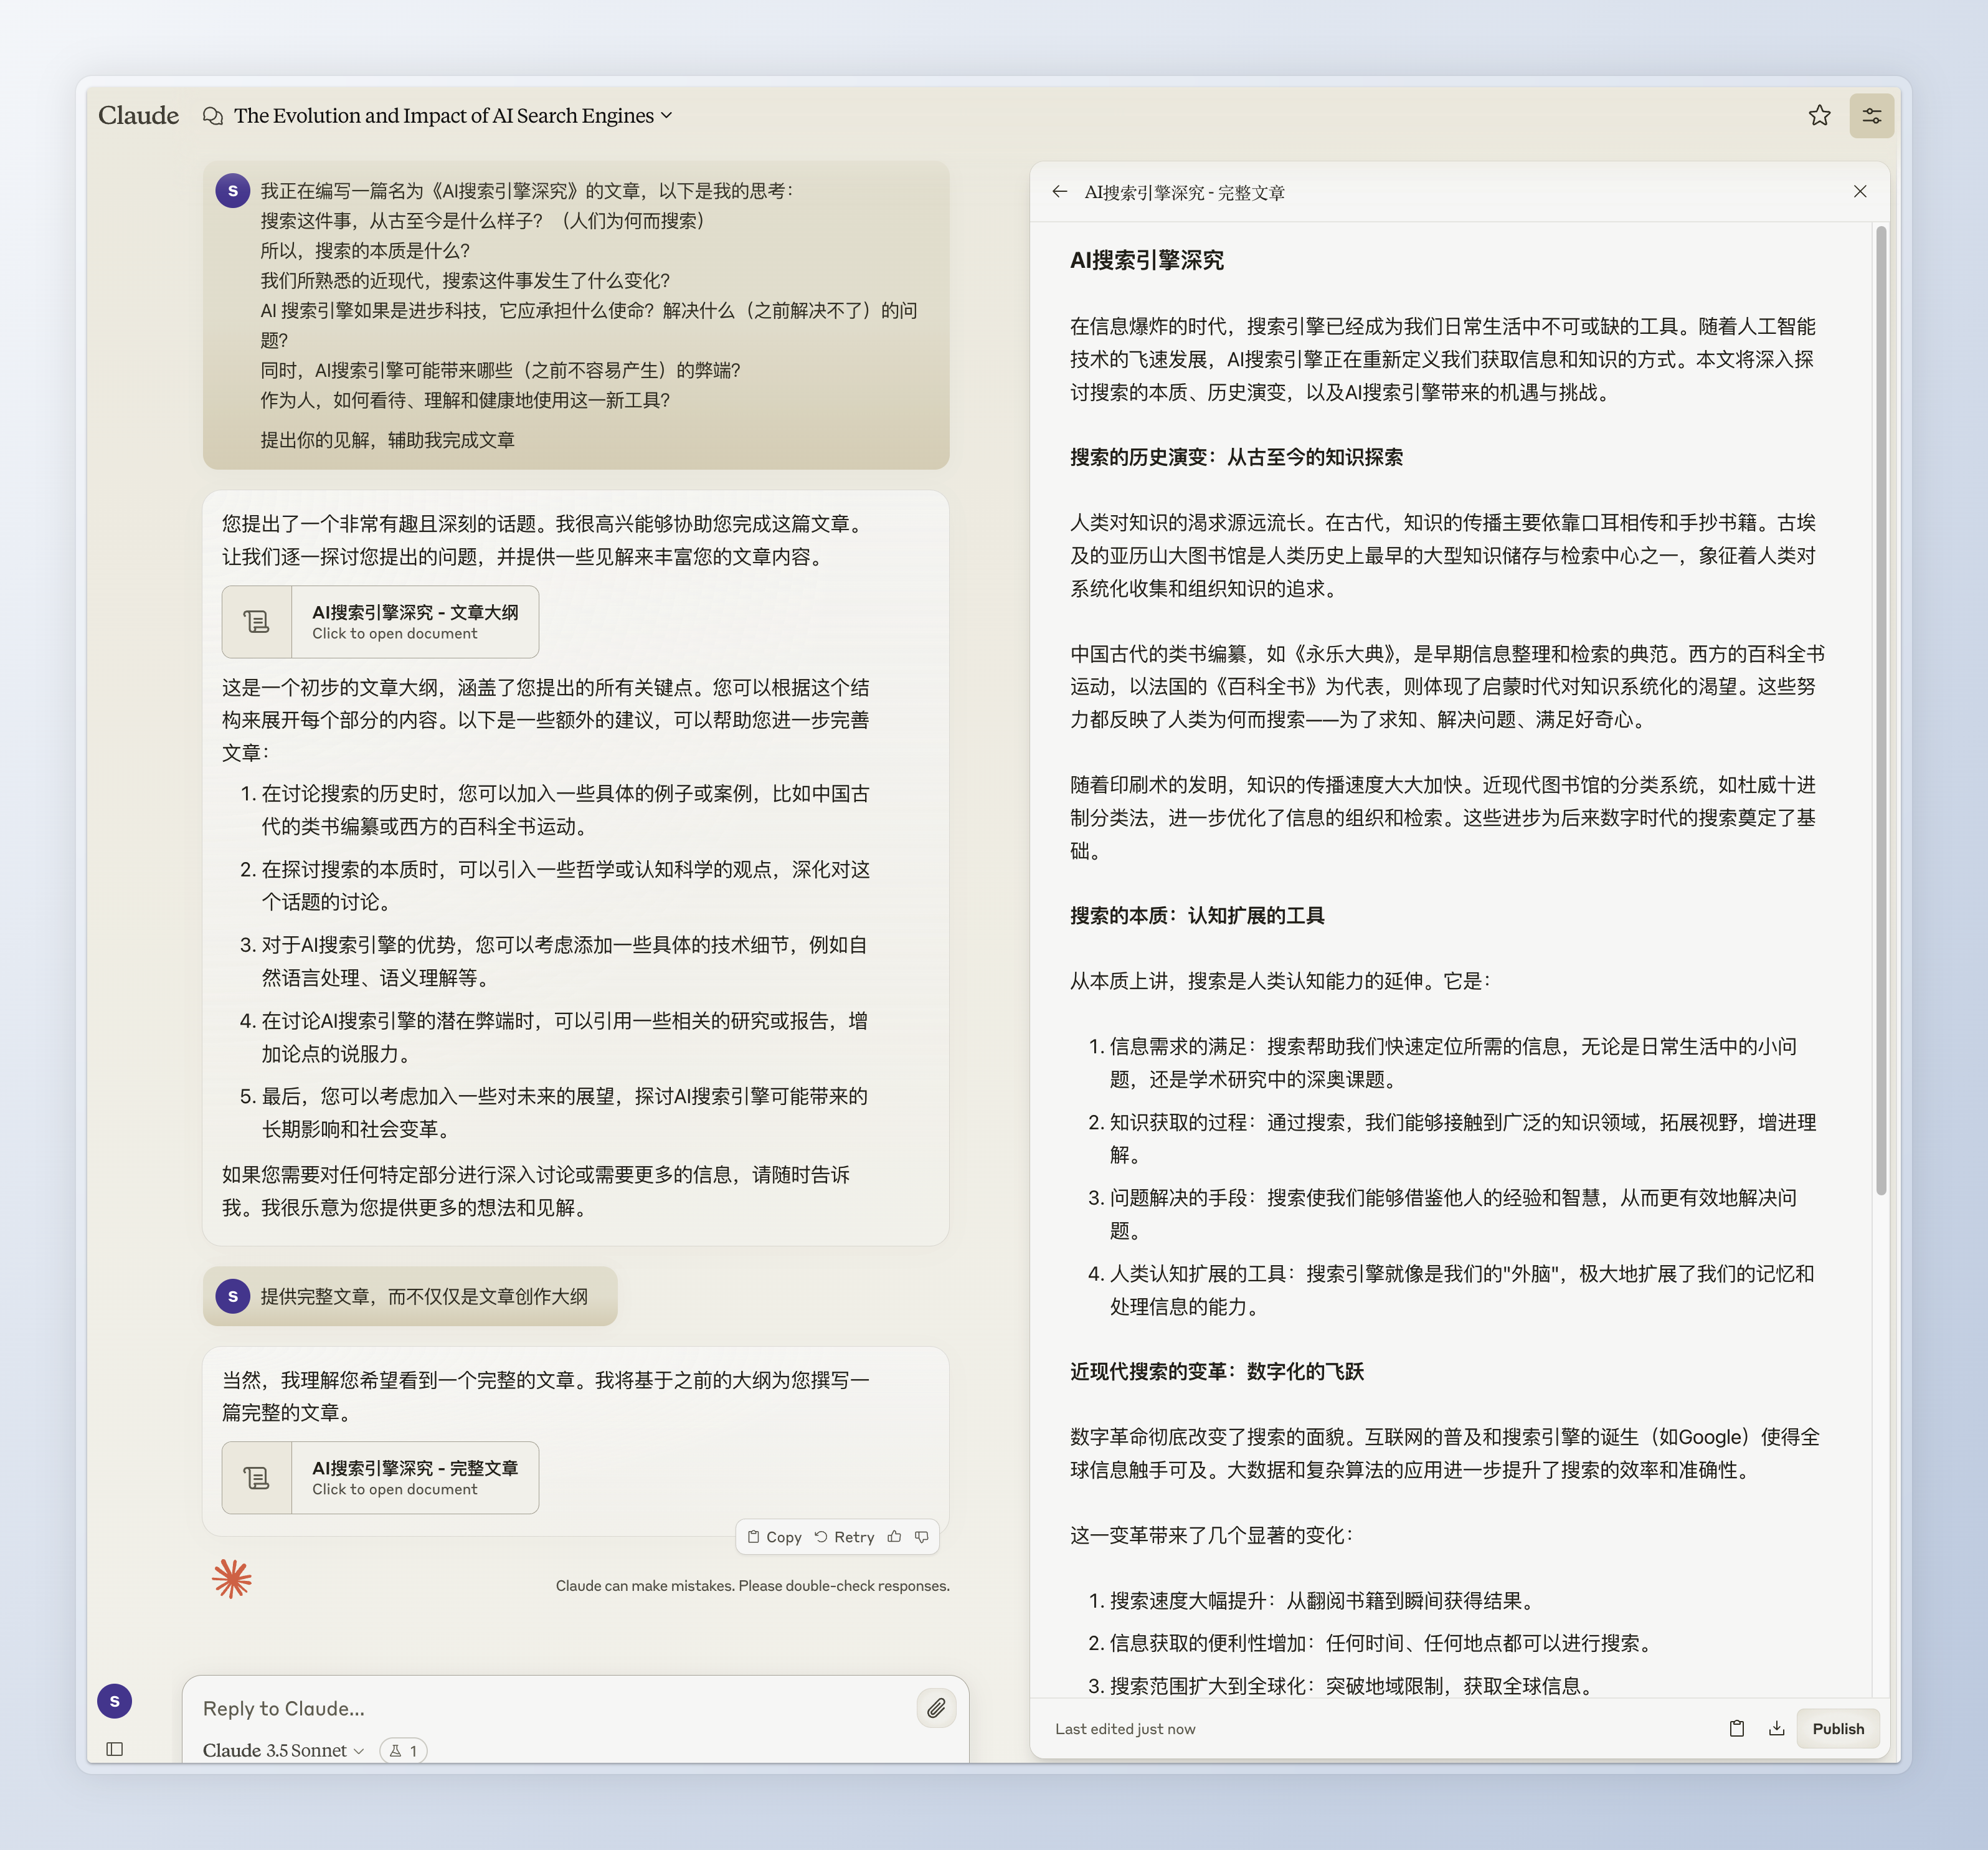Give thumbs down to the response
This screenshot has height=1850, width=1988.
coord(922,1537)
